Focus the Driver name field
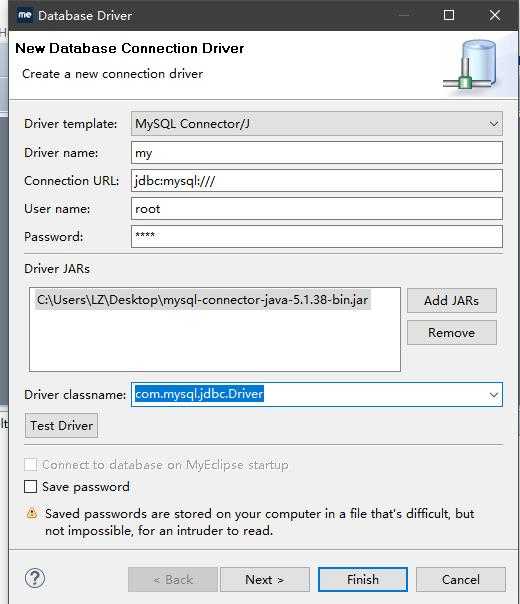This screenshot has height=604, width=520. pyautogui.click(x=317, y=153)
